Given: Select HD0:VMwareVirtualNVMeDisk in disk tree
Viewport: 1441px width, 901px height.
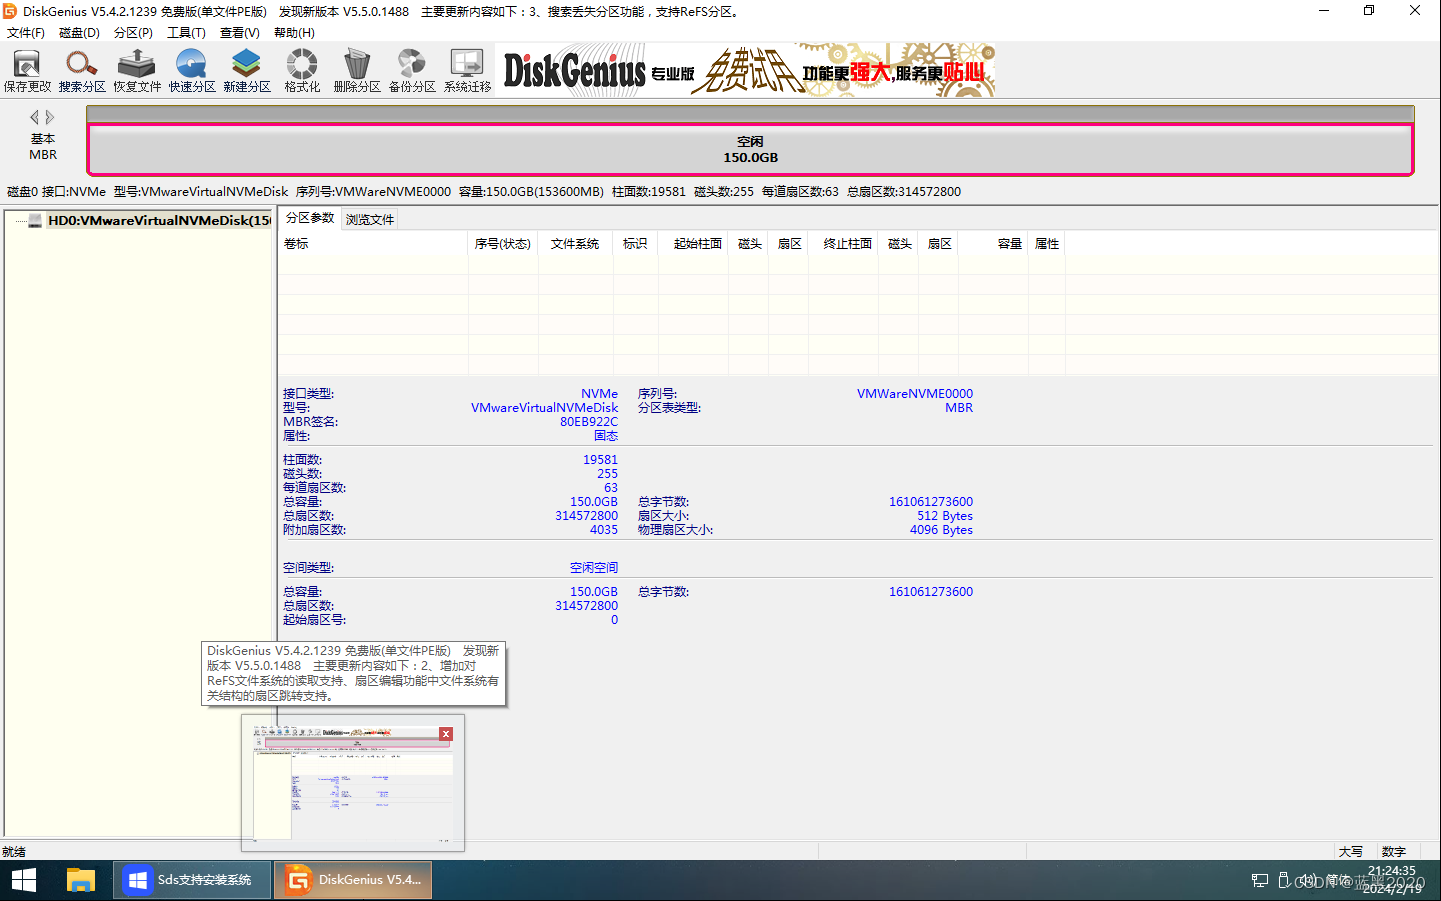Looking at the screenshot, I should (160, 220).
